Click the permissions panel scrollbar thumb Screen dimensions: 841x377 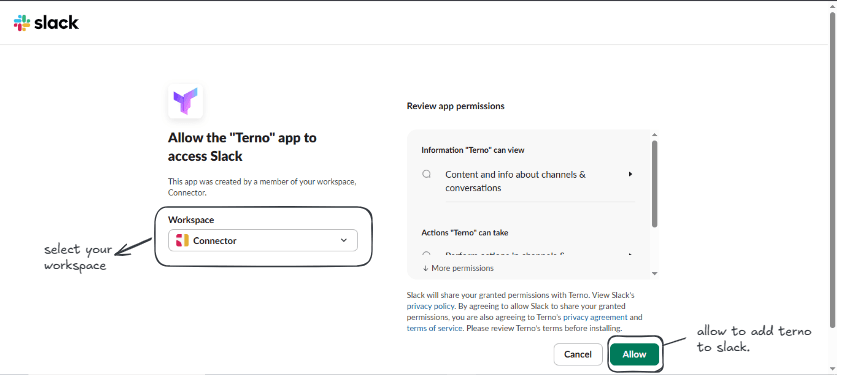click(654, 183)
